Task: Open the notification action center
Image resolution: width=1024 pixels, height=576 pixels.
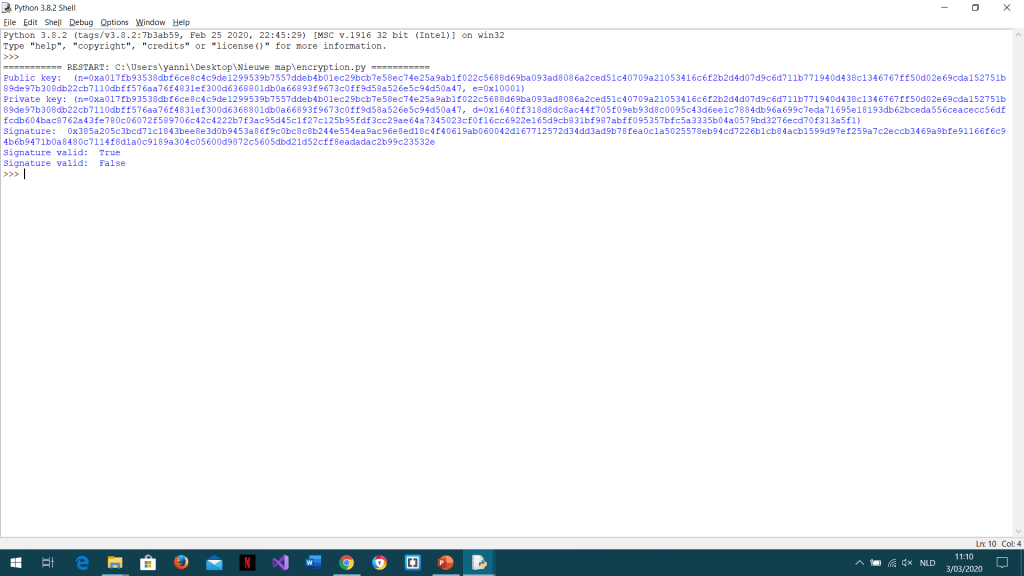Action: [x=1002, y=563]
